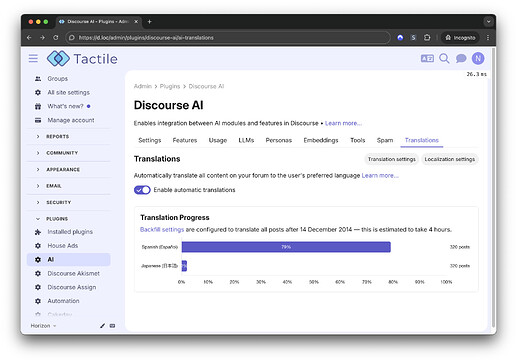
Task: Click the What's new gift icon
Action: point(38,106)
